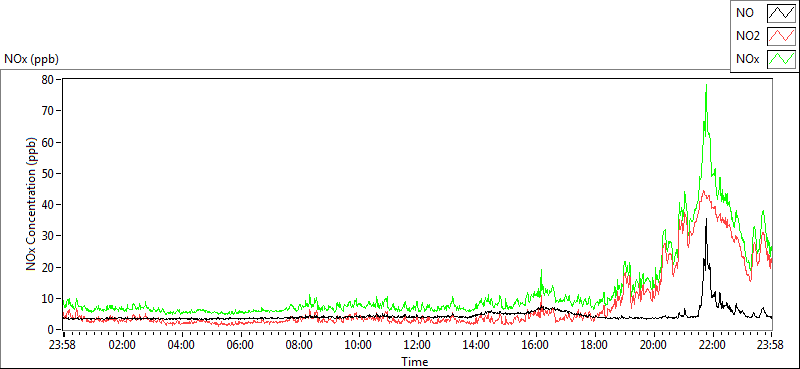Click the x-axis tick label 16:00
Screen dimensions: 800x369
pos(536,344)
